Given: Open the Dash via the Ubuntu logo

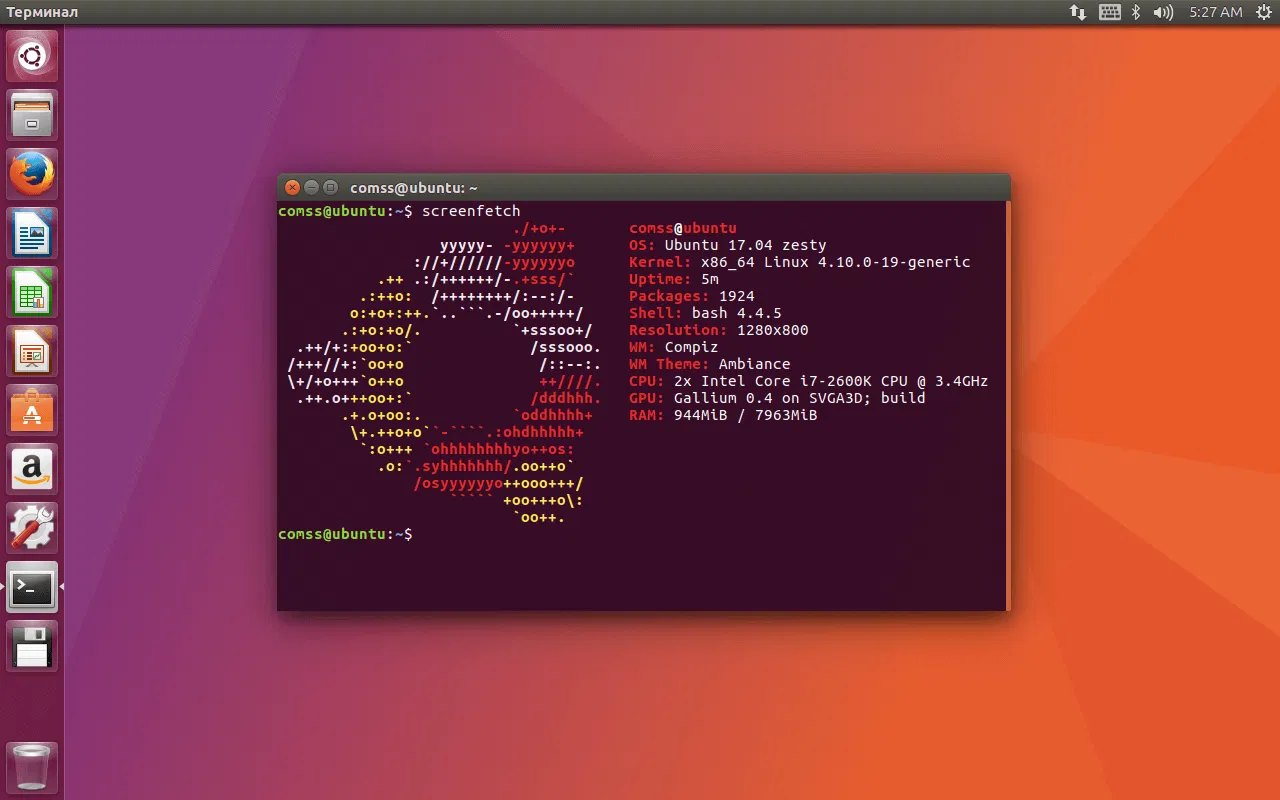Looking at the screenshot, I should [x=31, y=55].
